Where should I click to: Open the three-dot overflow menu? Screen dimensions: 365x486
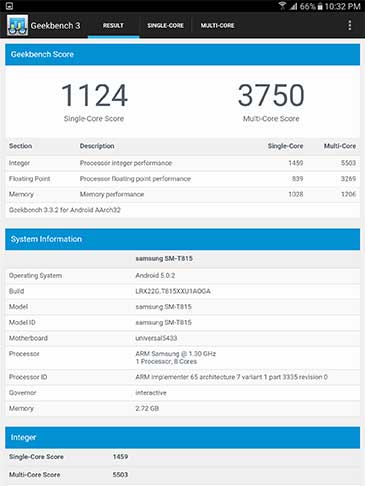click(349, 25)
